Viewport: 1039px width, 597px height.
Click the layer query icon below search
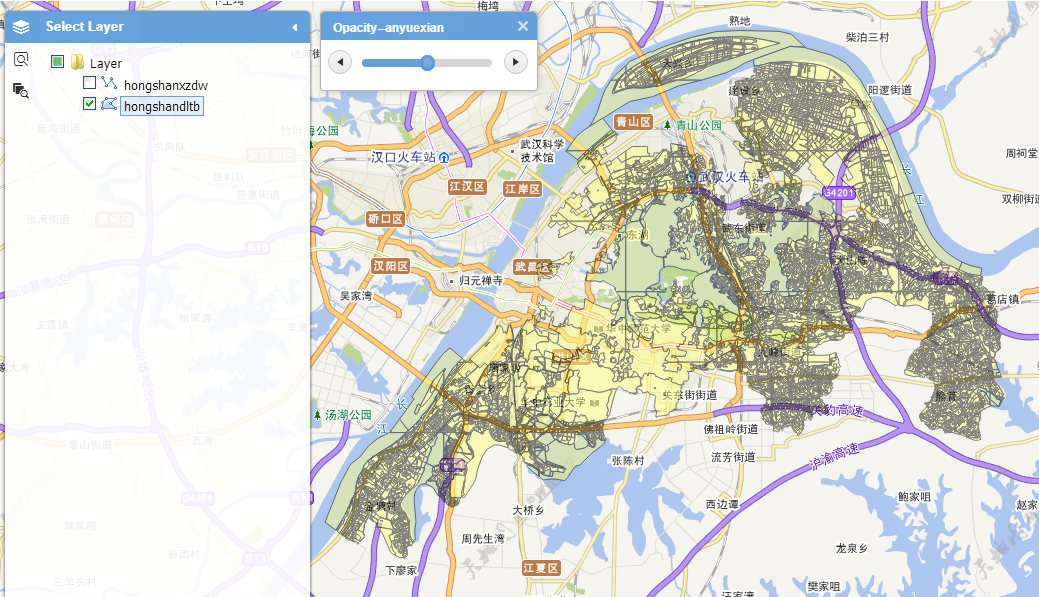pyautogui.click(x=21, y=91)
